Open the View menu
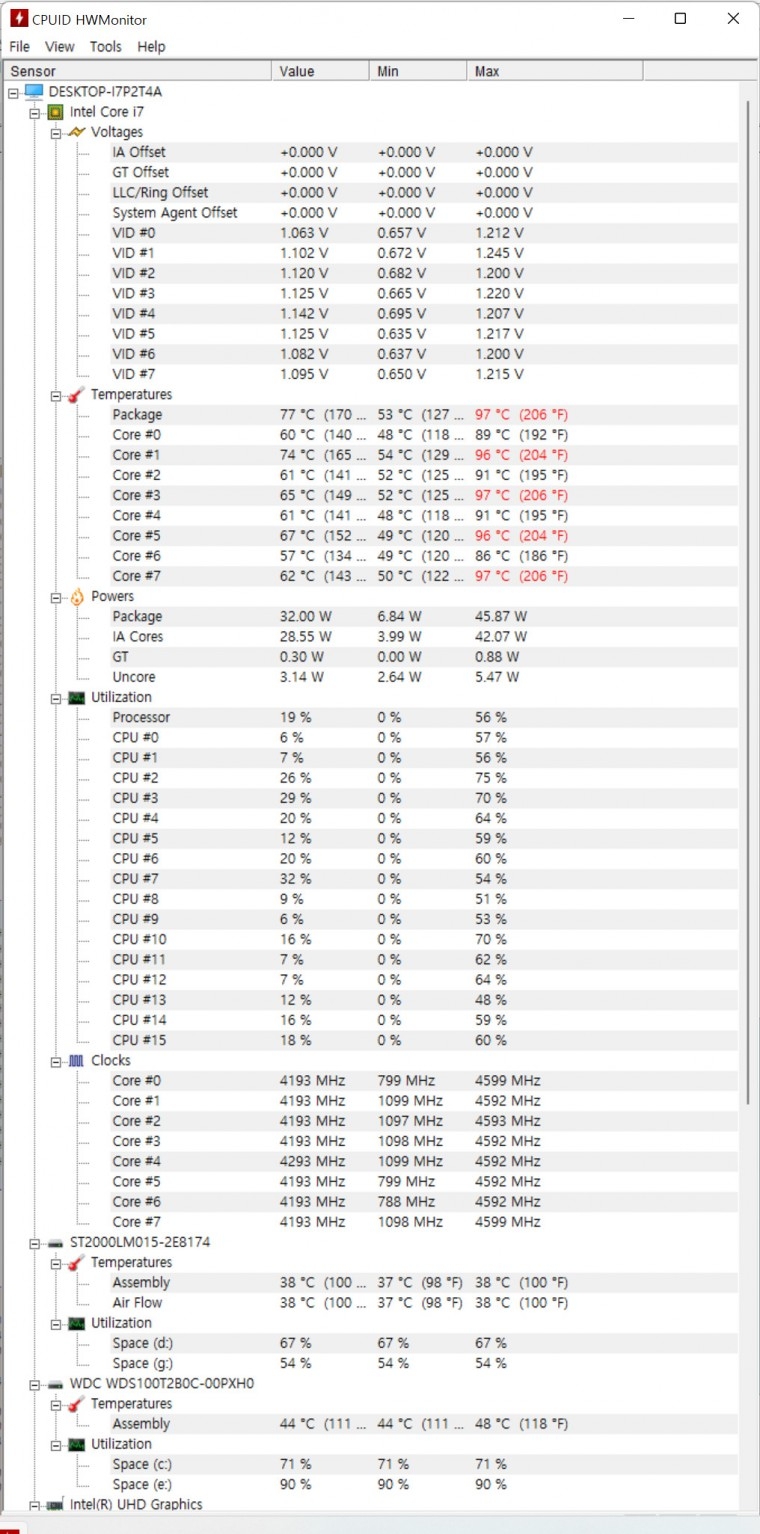 tap(60, 47)
